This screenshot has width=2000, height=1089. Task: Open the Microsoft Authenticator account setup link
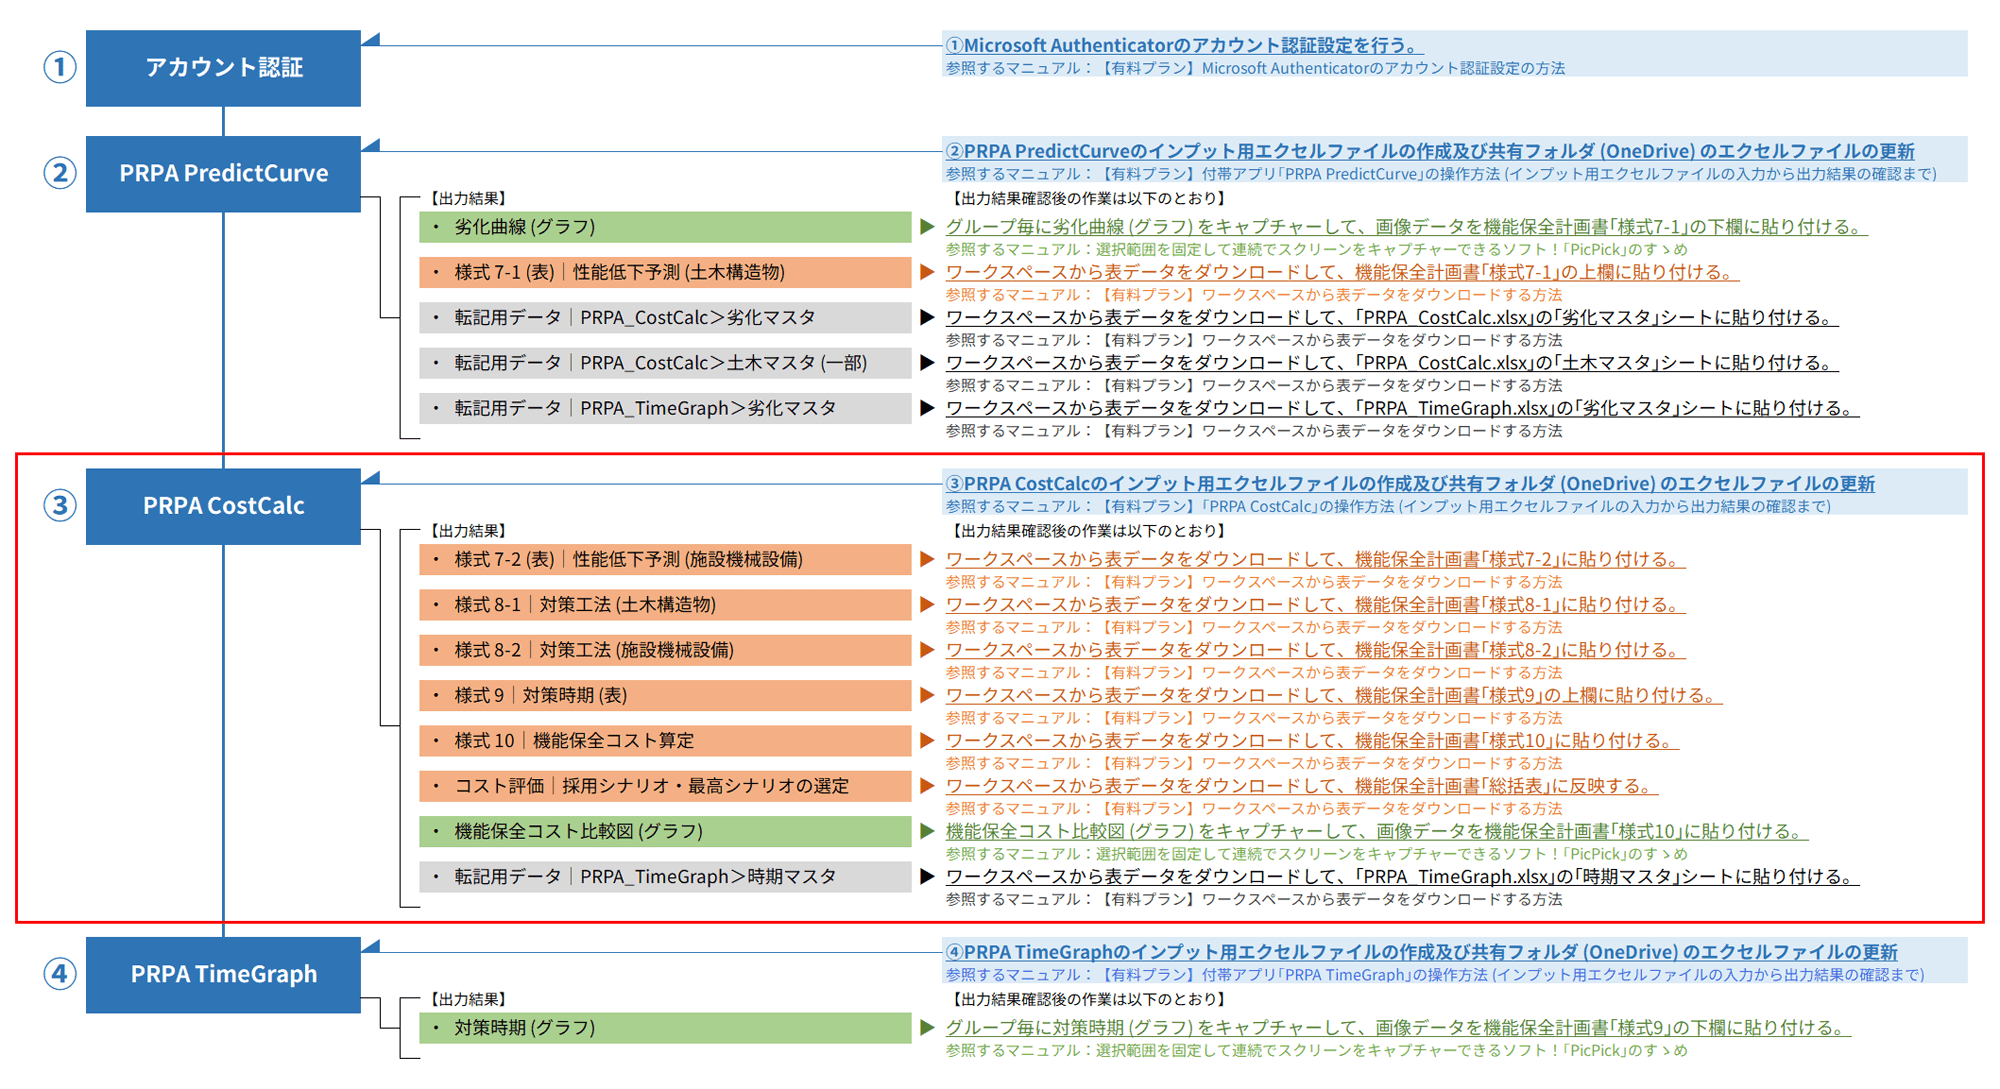coord(1183,45)
